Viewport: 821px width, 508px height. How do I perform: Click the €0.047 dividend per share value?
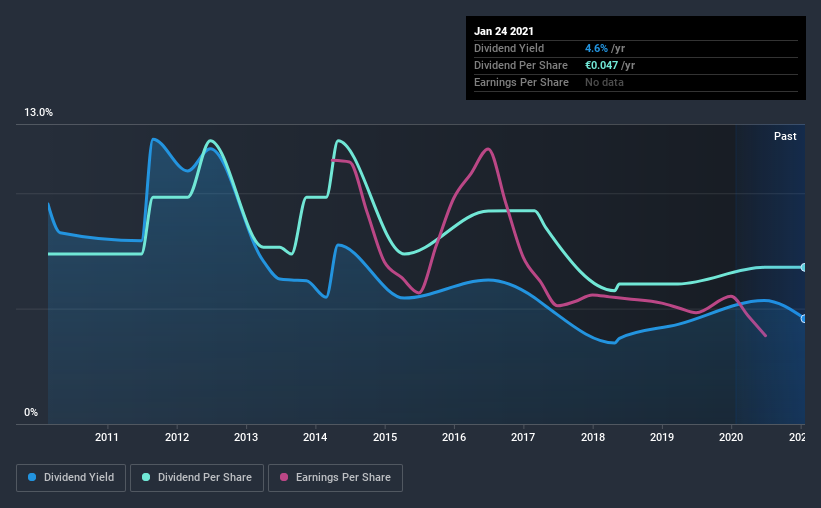[x=602, y=65]
